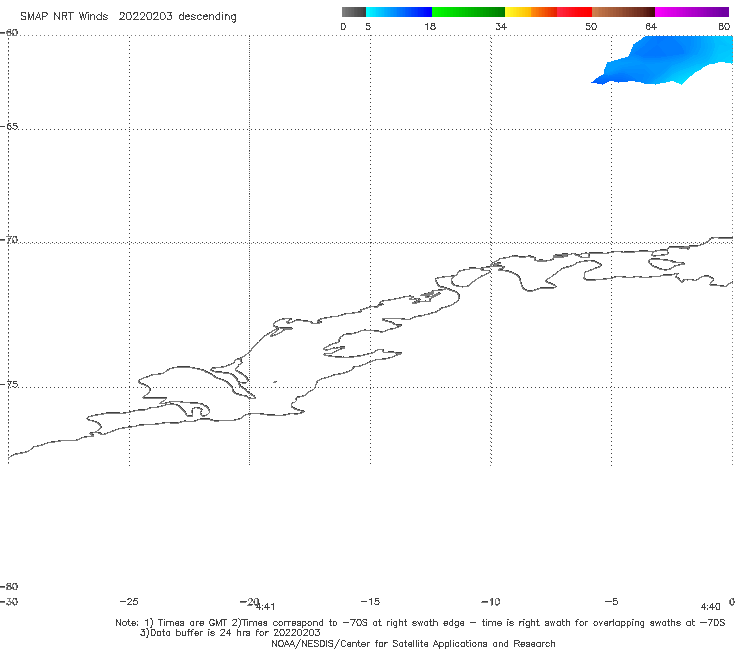Click the color bar label '18'
Image resolution: width=740 pixels, height=650 pixels.
(430, 26)
